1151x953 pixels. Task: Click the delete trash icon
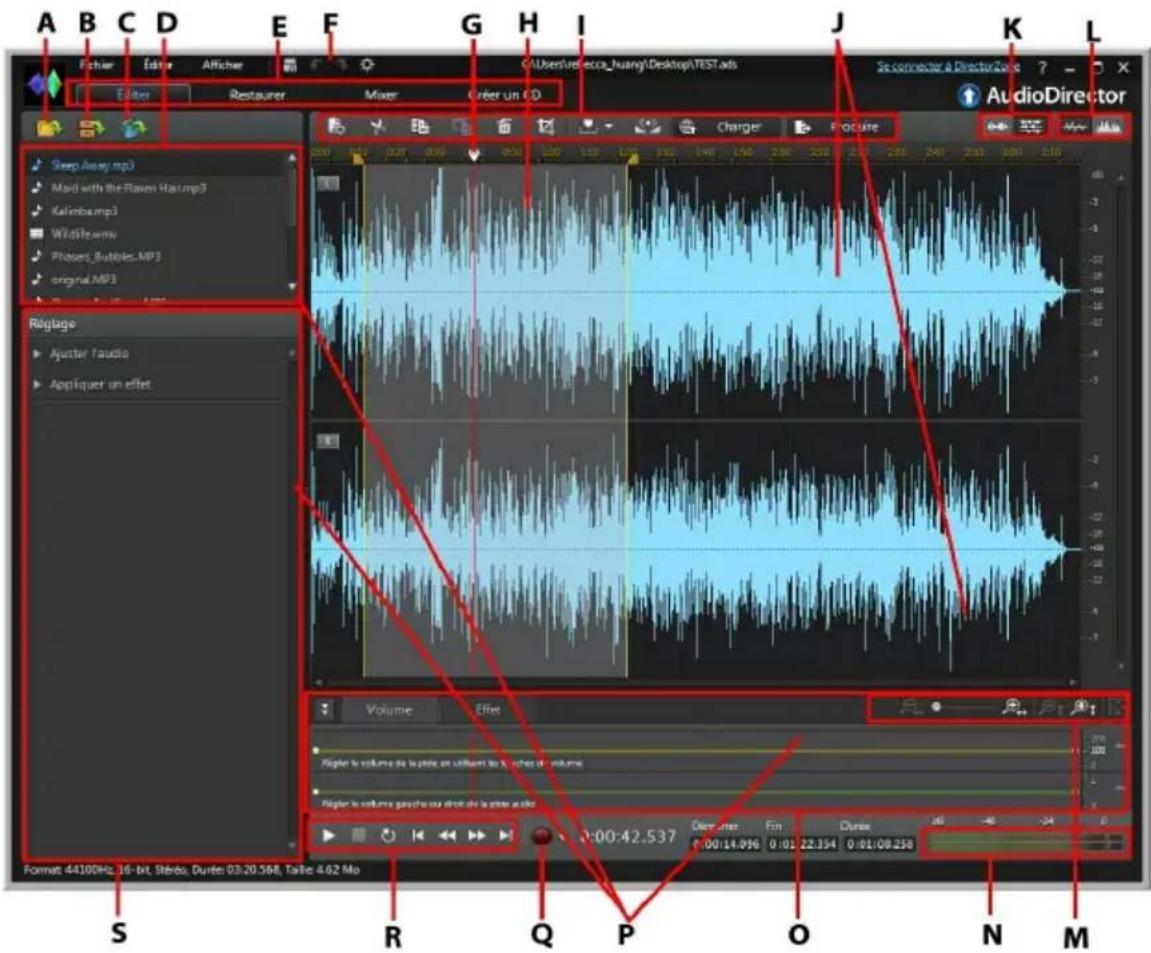504,126
